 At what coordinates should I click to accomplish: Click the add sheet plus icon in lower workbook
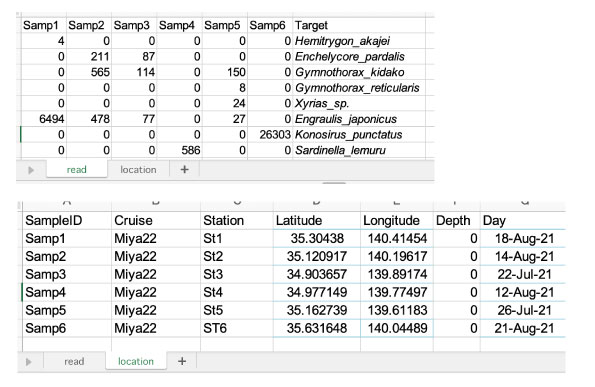182,361
